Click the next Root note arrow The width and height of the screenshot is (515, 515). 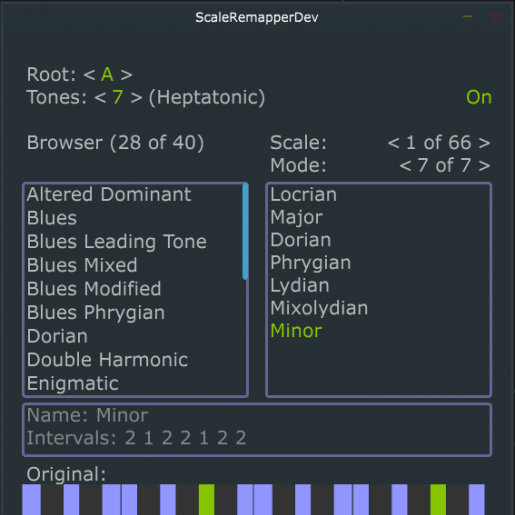[126, 75]
